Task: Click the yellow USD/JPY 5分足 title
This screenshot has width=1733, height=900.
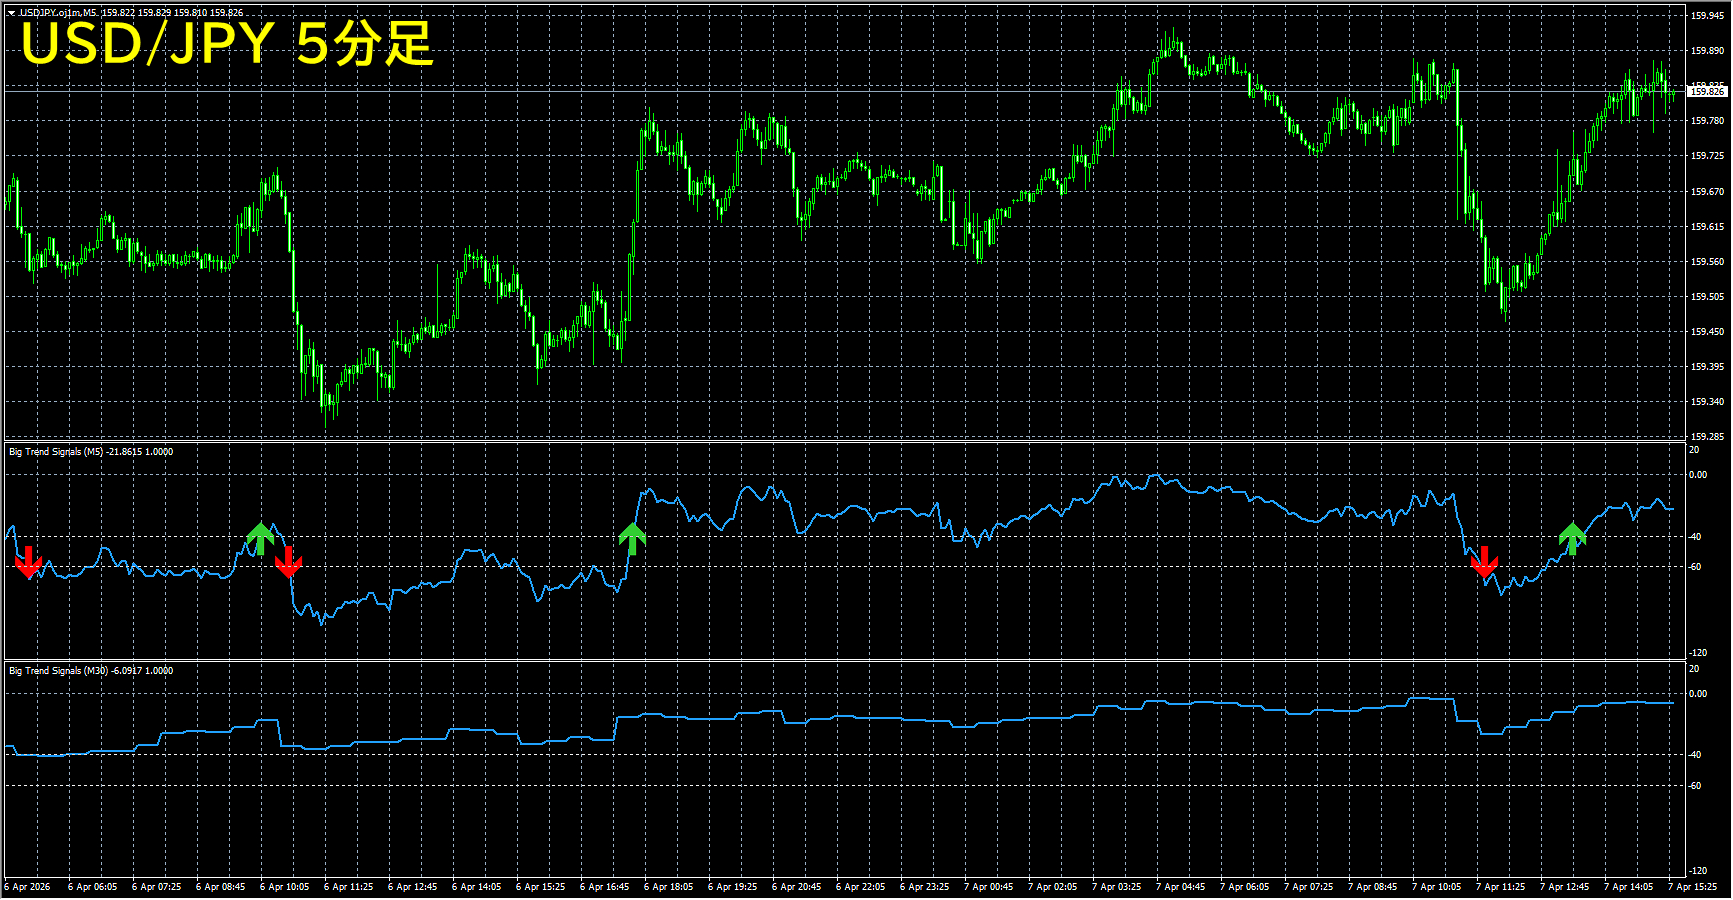Action: pyautogui.click(x=227, y=44)
